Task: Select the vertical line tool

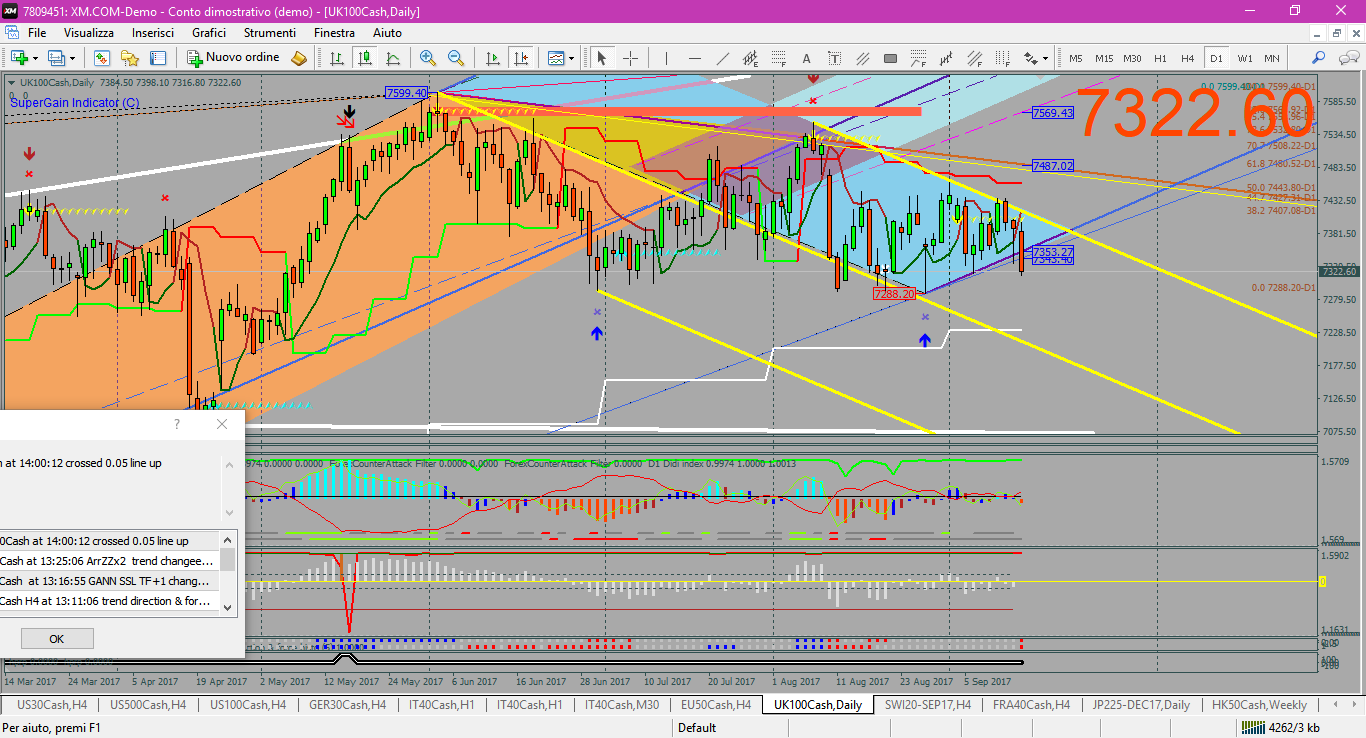Action: point(667,58)
